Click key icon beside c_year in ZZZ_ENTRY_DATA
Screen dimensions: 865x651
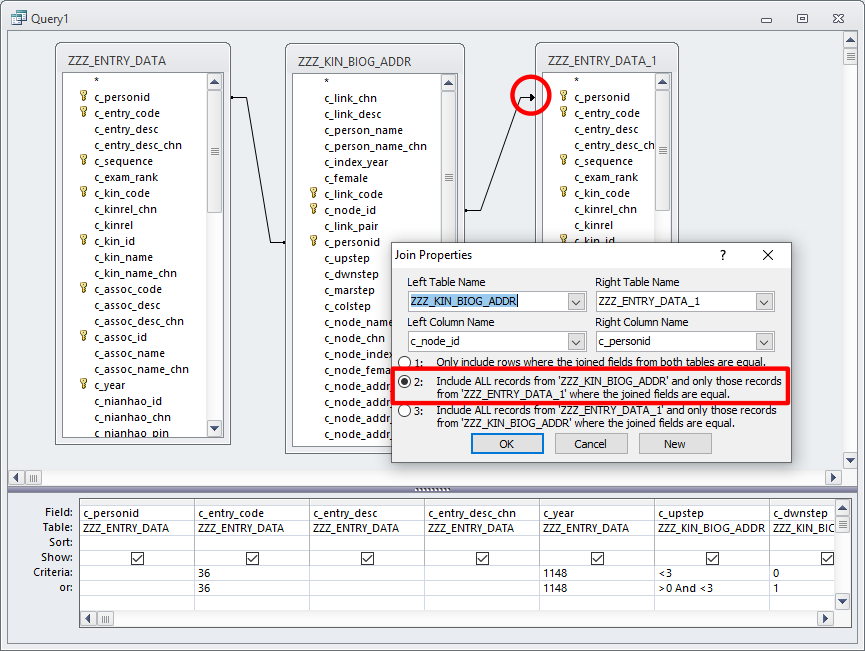pyautogui.click(x=84, y=385)
